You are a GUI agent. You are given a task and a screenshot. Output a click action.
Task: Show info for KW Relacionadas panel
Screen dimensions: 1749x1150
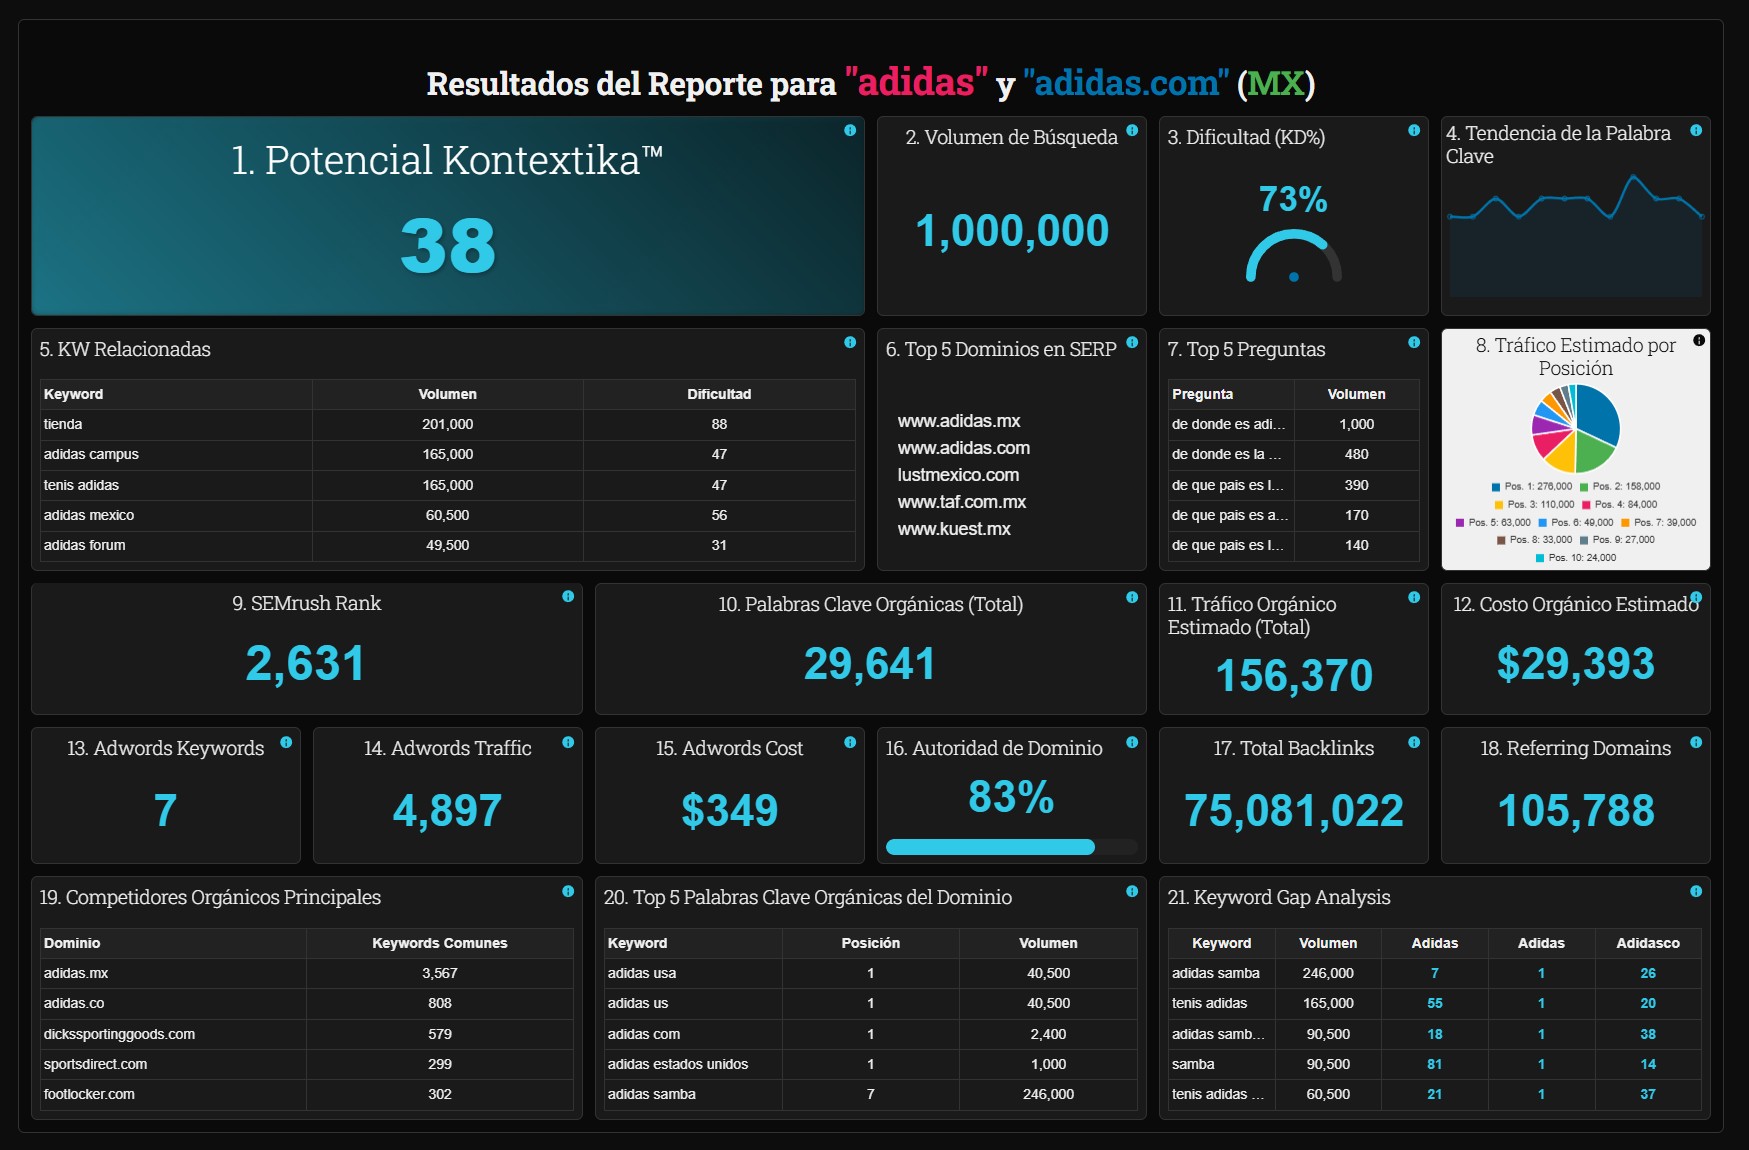click(850, 342)
